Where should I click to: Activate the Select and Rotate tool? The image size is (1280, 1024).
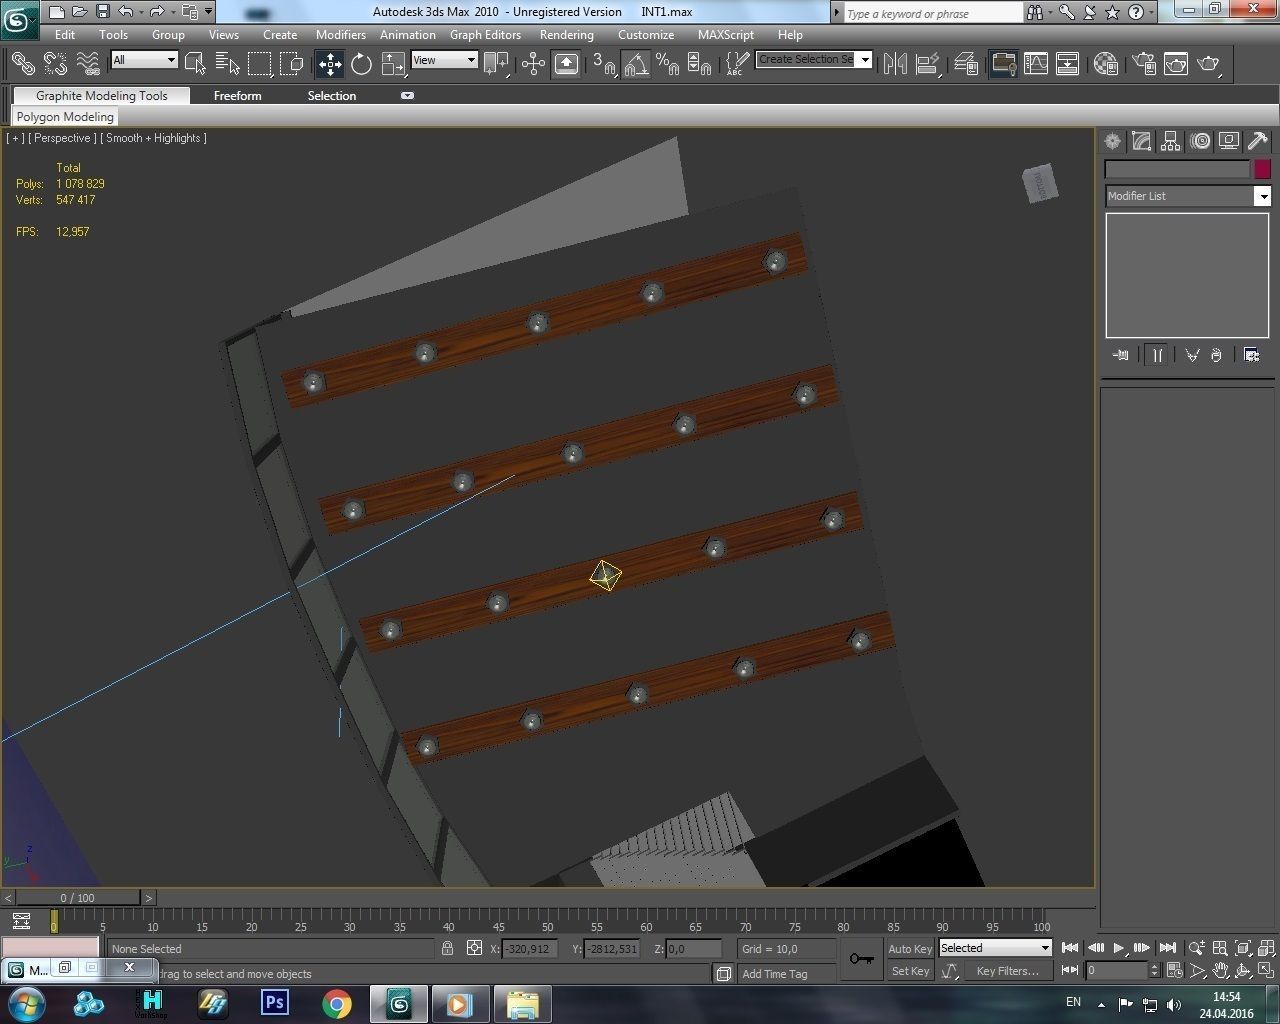click(x=362, y=64)
